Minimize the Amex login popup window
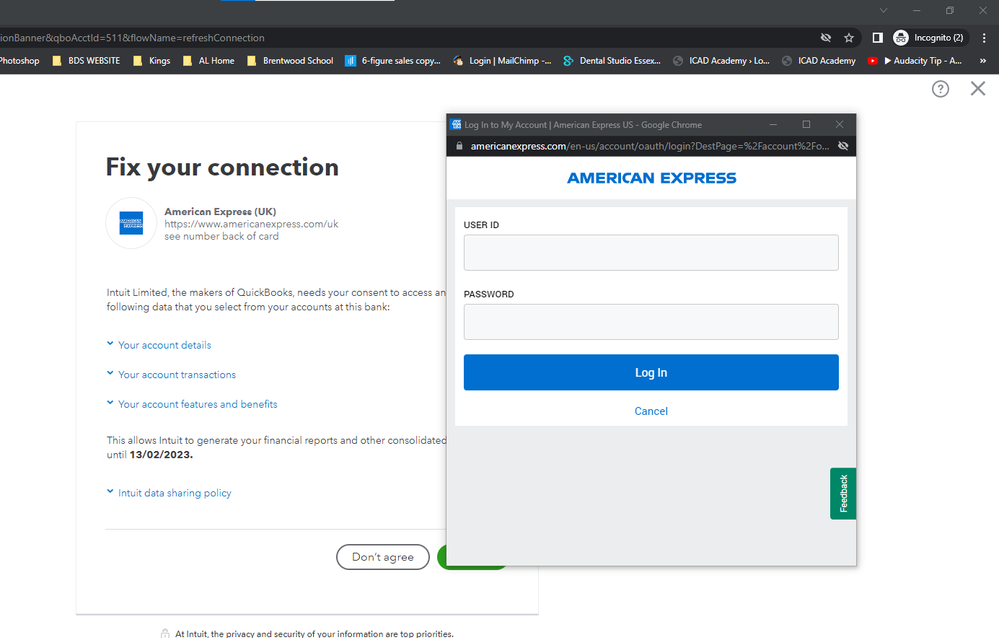The height and width of the screenshot is (638, 999). tap(773, 124)
